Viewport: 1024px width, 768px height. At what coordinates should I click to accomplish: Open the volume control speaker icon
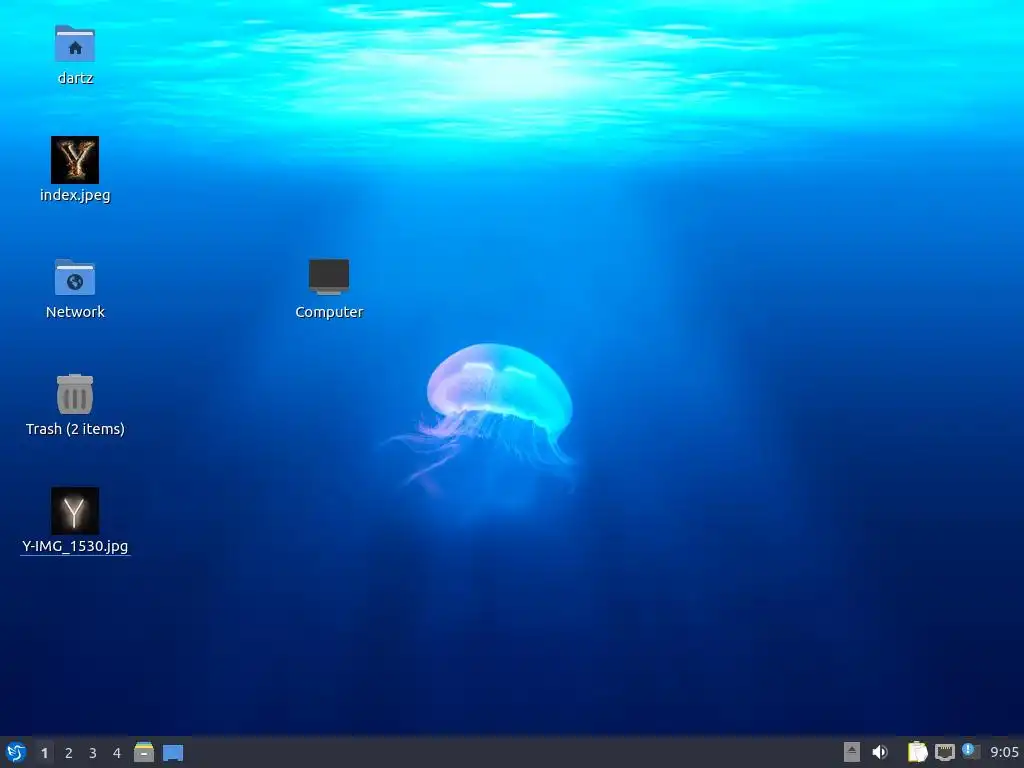coord(880,752)
